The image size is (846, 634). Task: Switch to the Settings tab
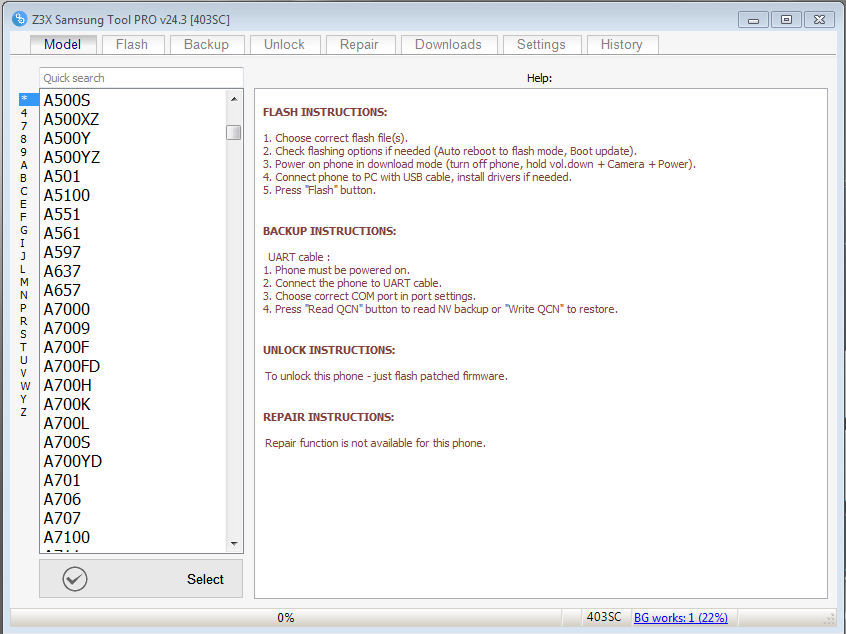541,44
